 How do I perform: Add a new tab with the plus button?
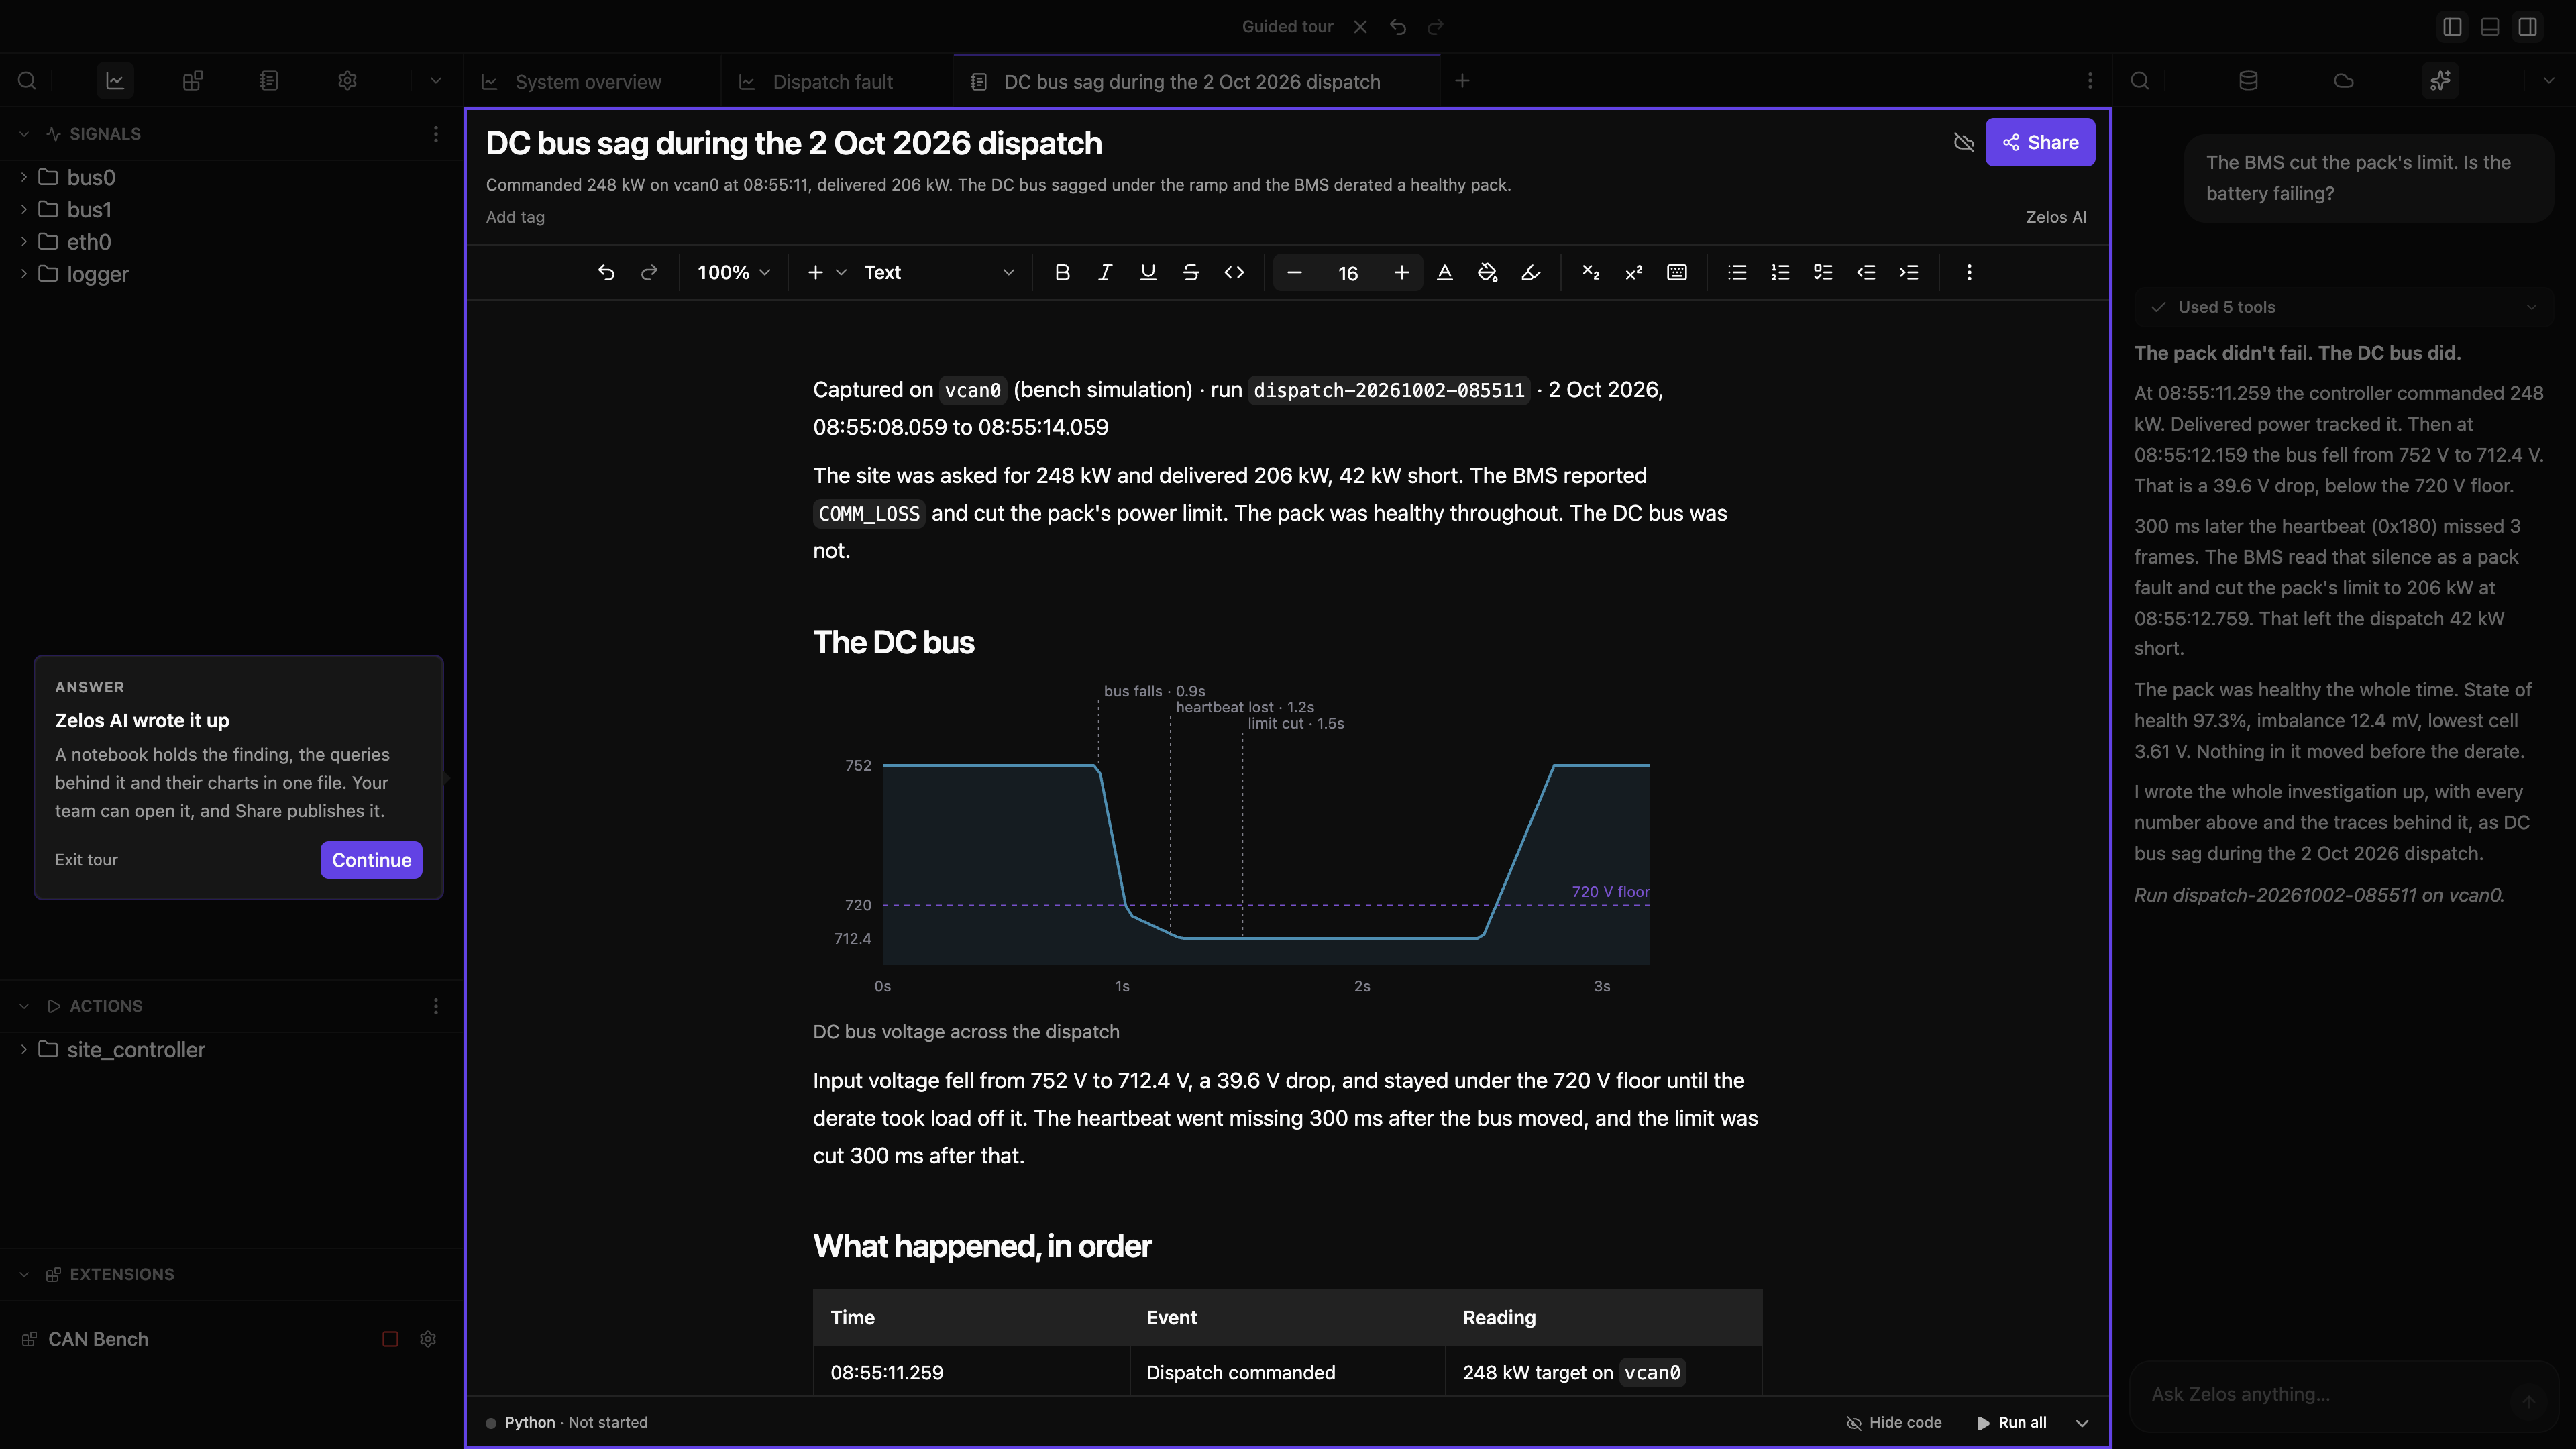pyautogui.click(x=1462, y=81)
